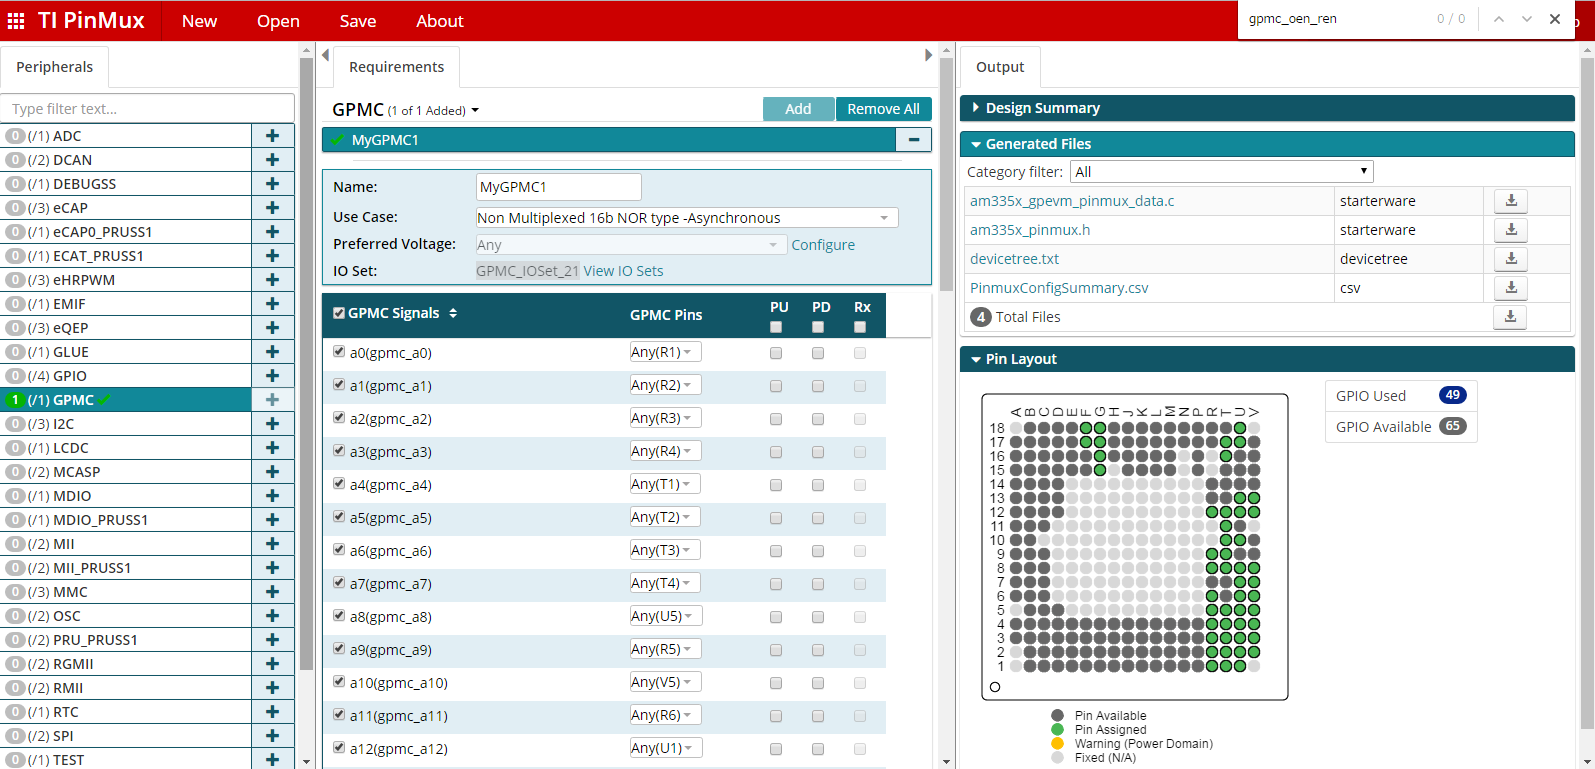1595x769 pixels.
Task: Collapse MyGPMC1 with the minus icon
Action: click(914, 140)
